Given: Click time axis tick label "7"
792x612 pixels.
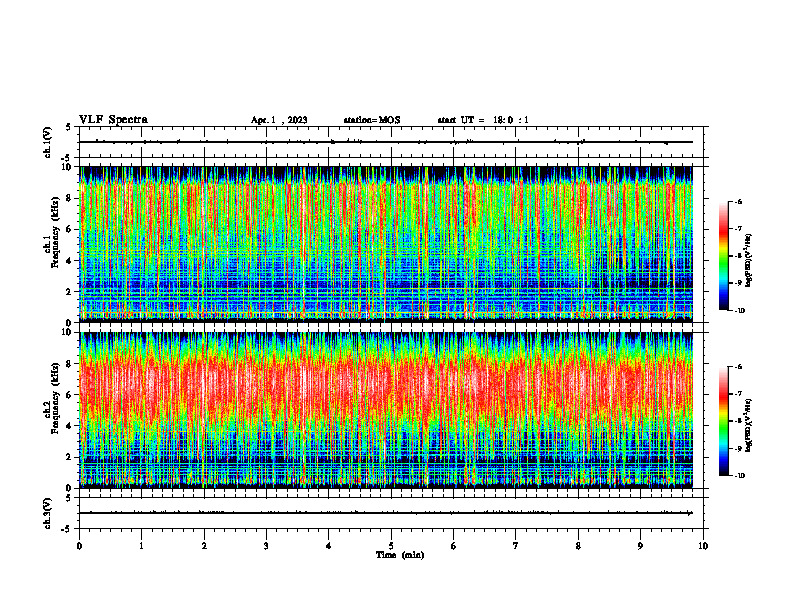Looking at the screenshot, I should pyautogui.click(x=516, y=546).
